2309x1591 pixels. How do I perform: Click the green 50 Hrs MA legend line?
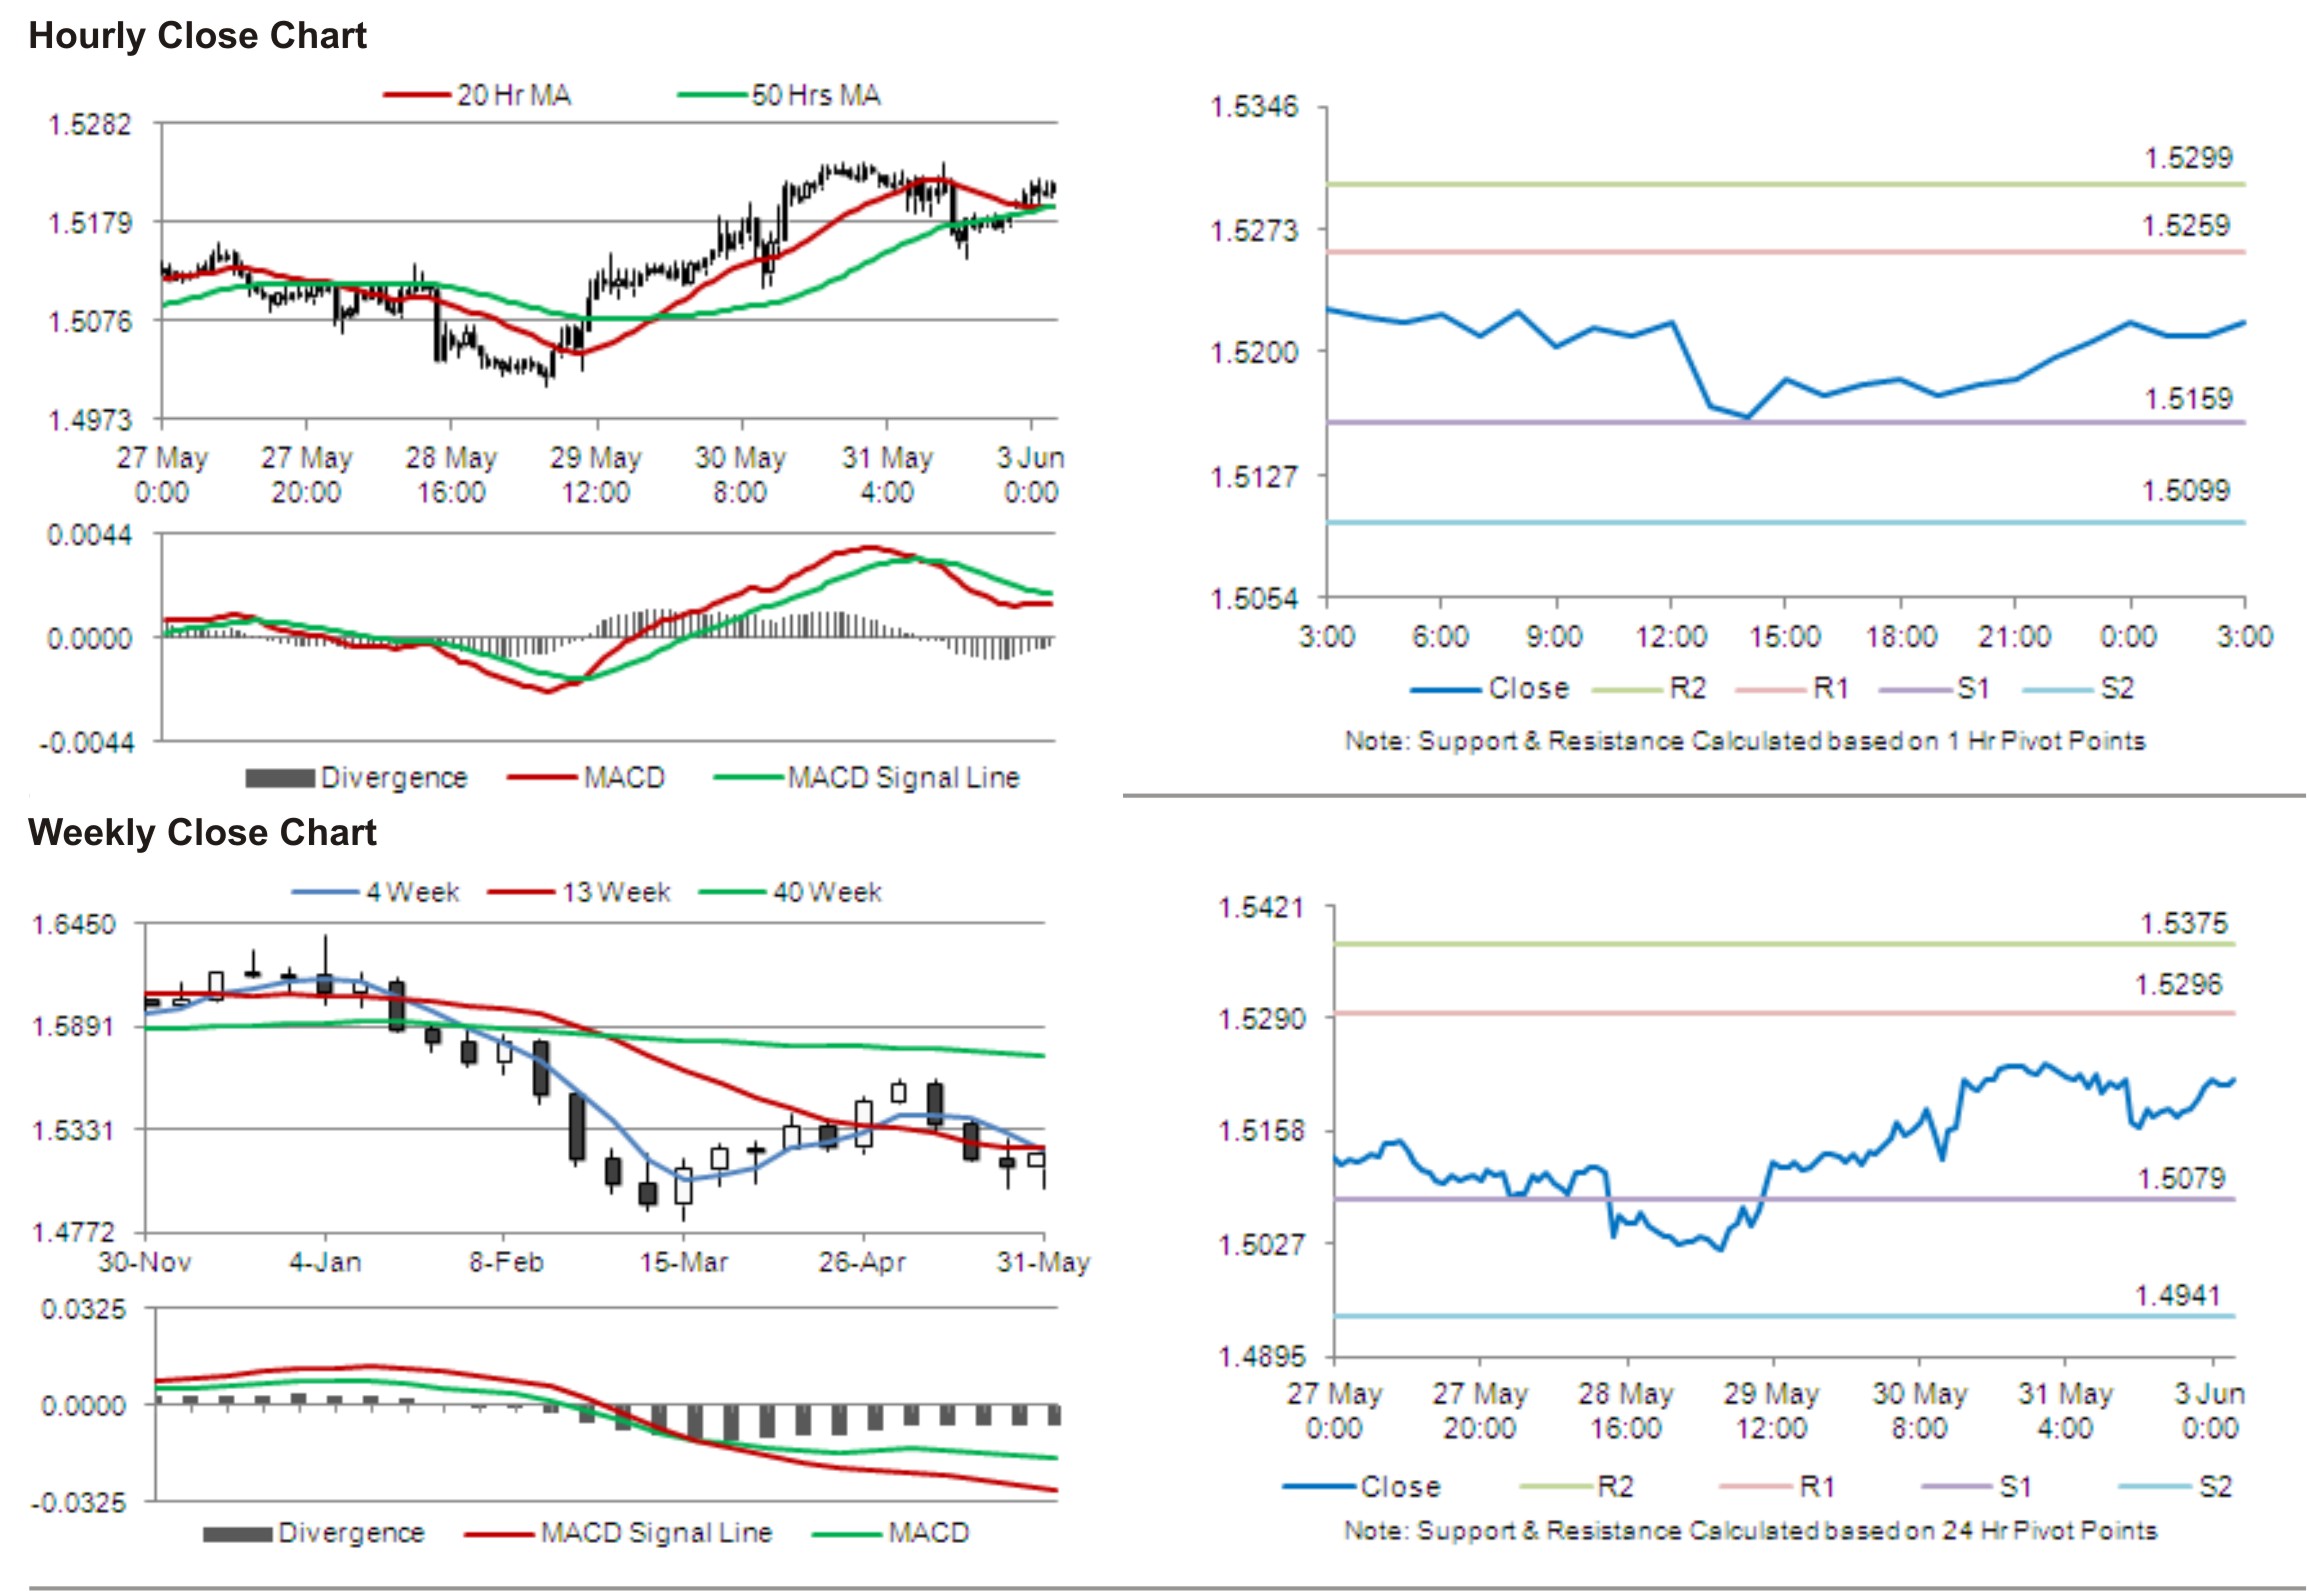click(x=712, y=95)
